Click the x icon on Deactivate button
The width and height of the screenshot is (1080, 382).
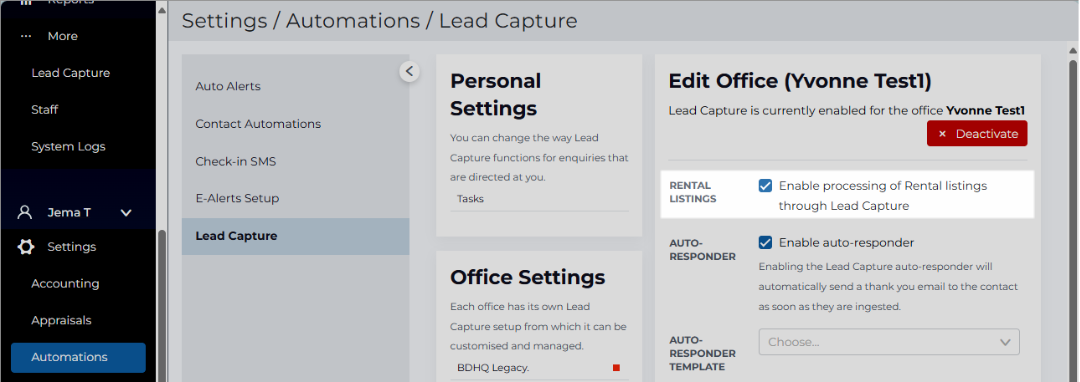[942, 134]
